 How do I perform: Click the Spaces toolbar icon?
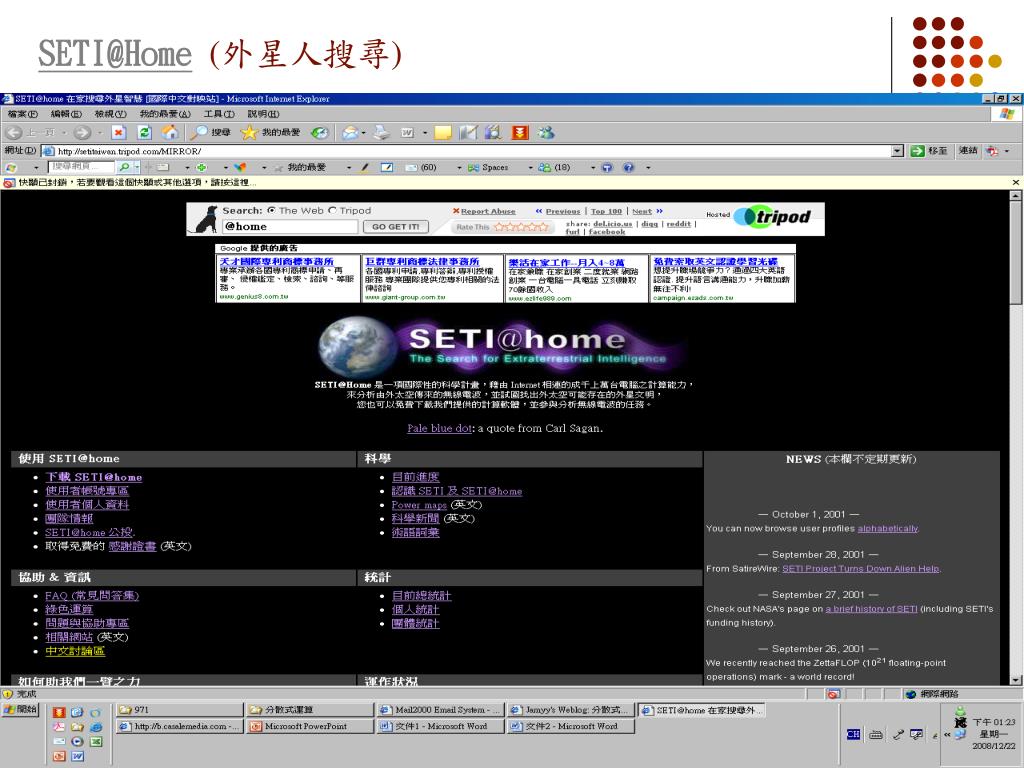click(x=473, y=167)
